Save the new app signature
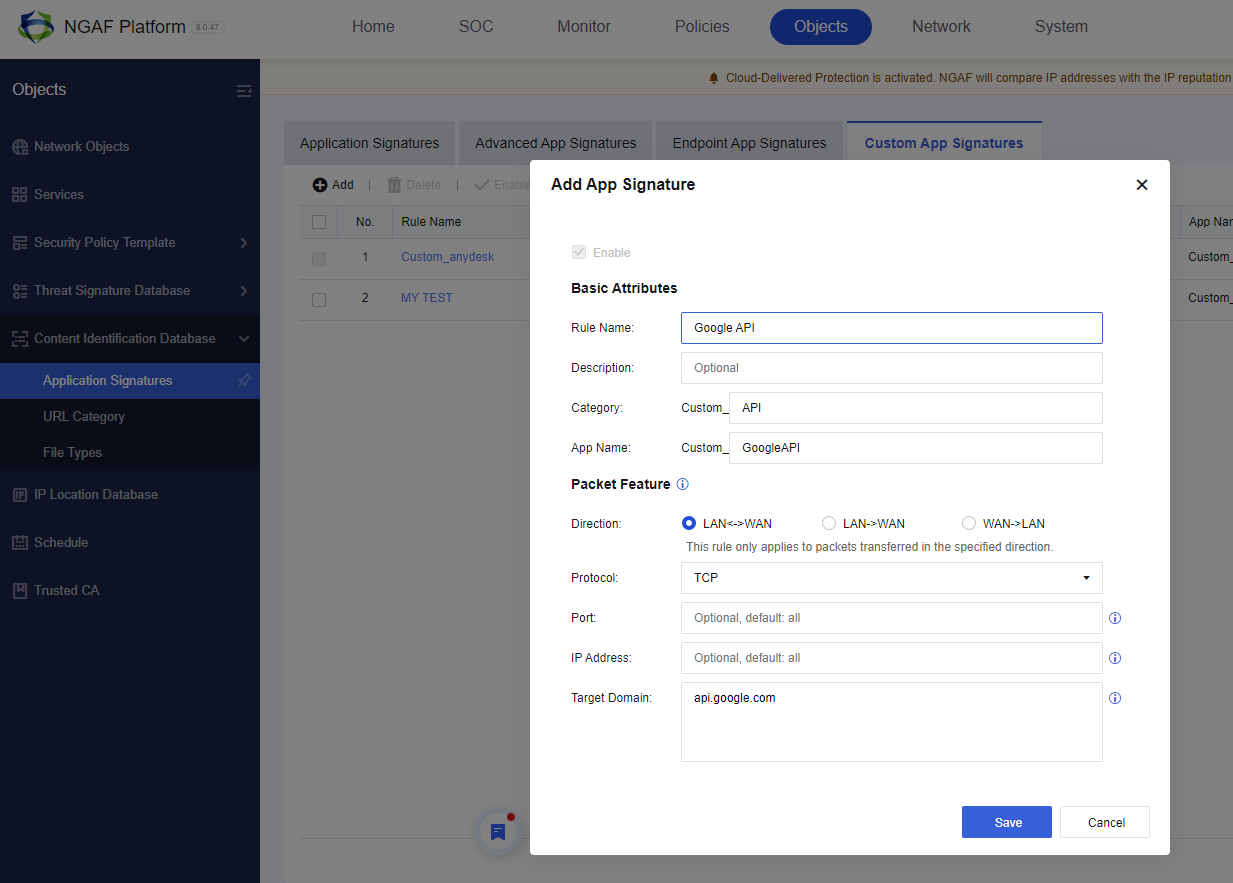1233x883 pixels. (x=1007, y=822)
